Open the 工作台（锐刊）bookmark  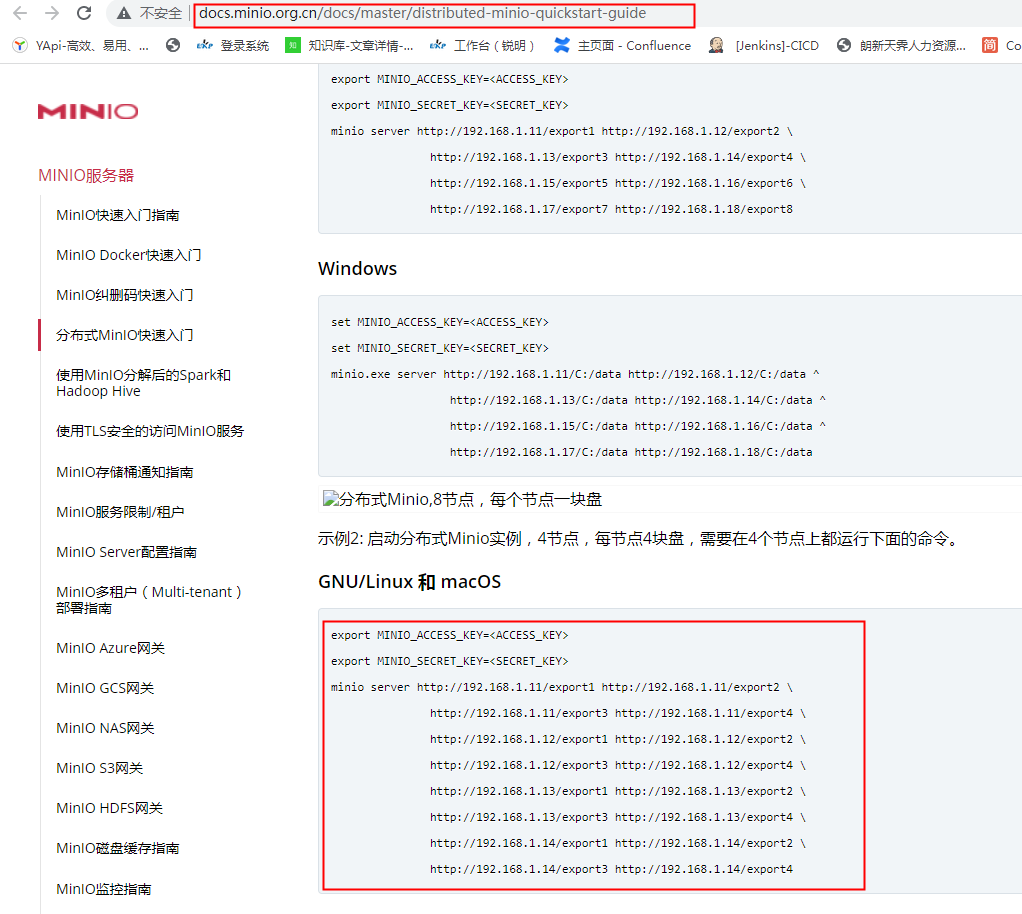click(x=437, y=45)
